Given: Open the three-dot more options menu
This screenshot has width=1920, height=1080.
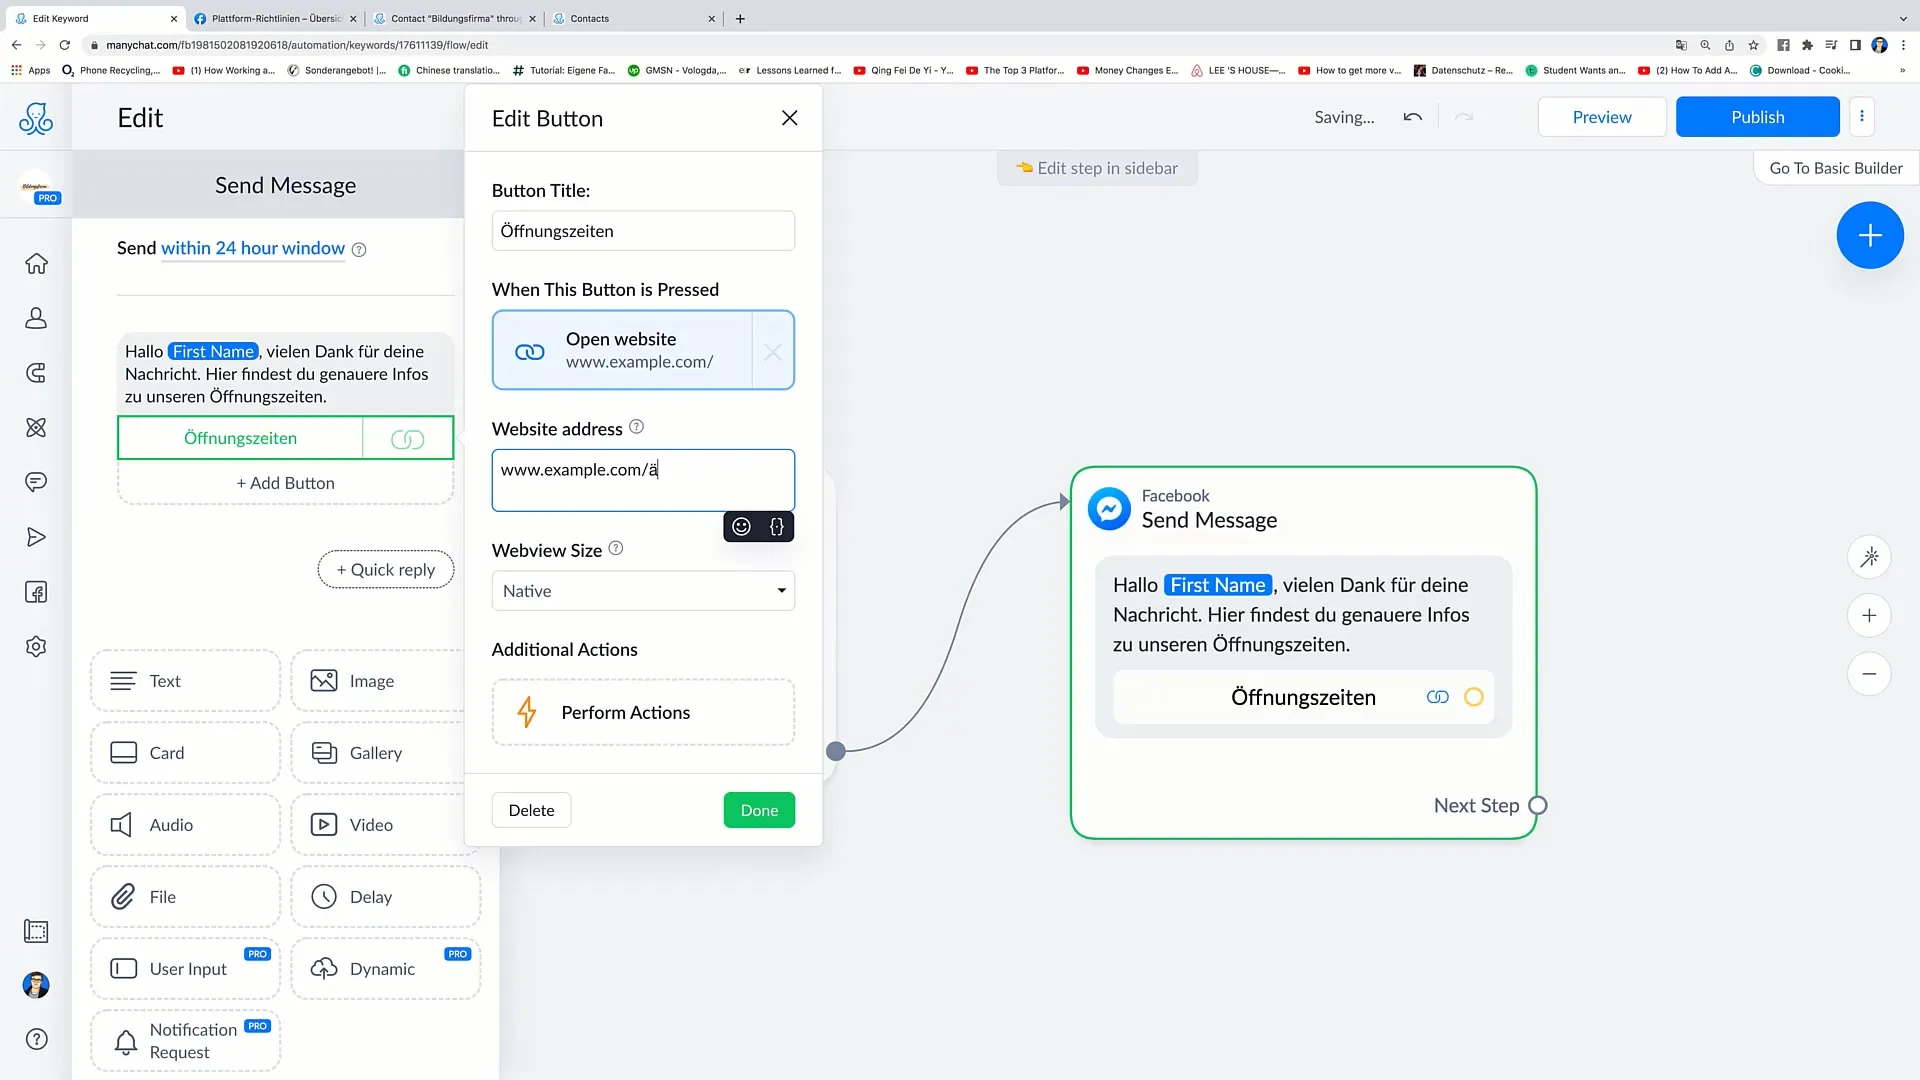Looking at the screenshot, I should pos(1862,117).
